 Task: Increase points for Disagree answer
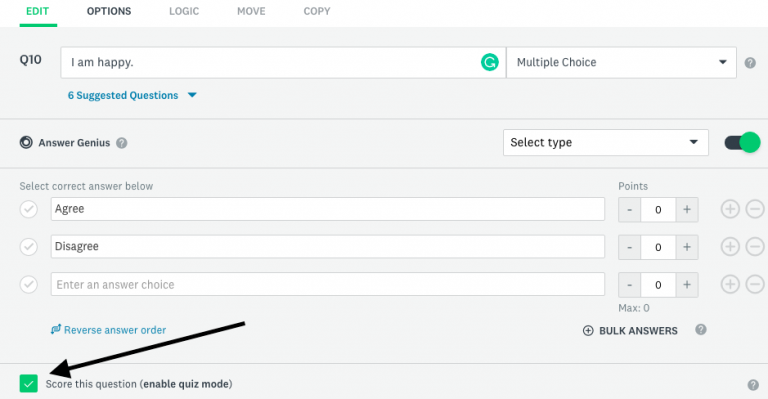pyautogui.click(x=687, y=247)
